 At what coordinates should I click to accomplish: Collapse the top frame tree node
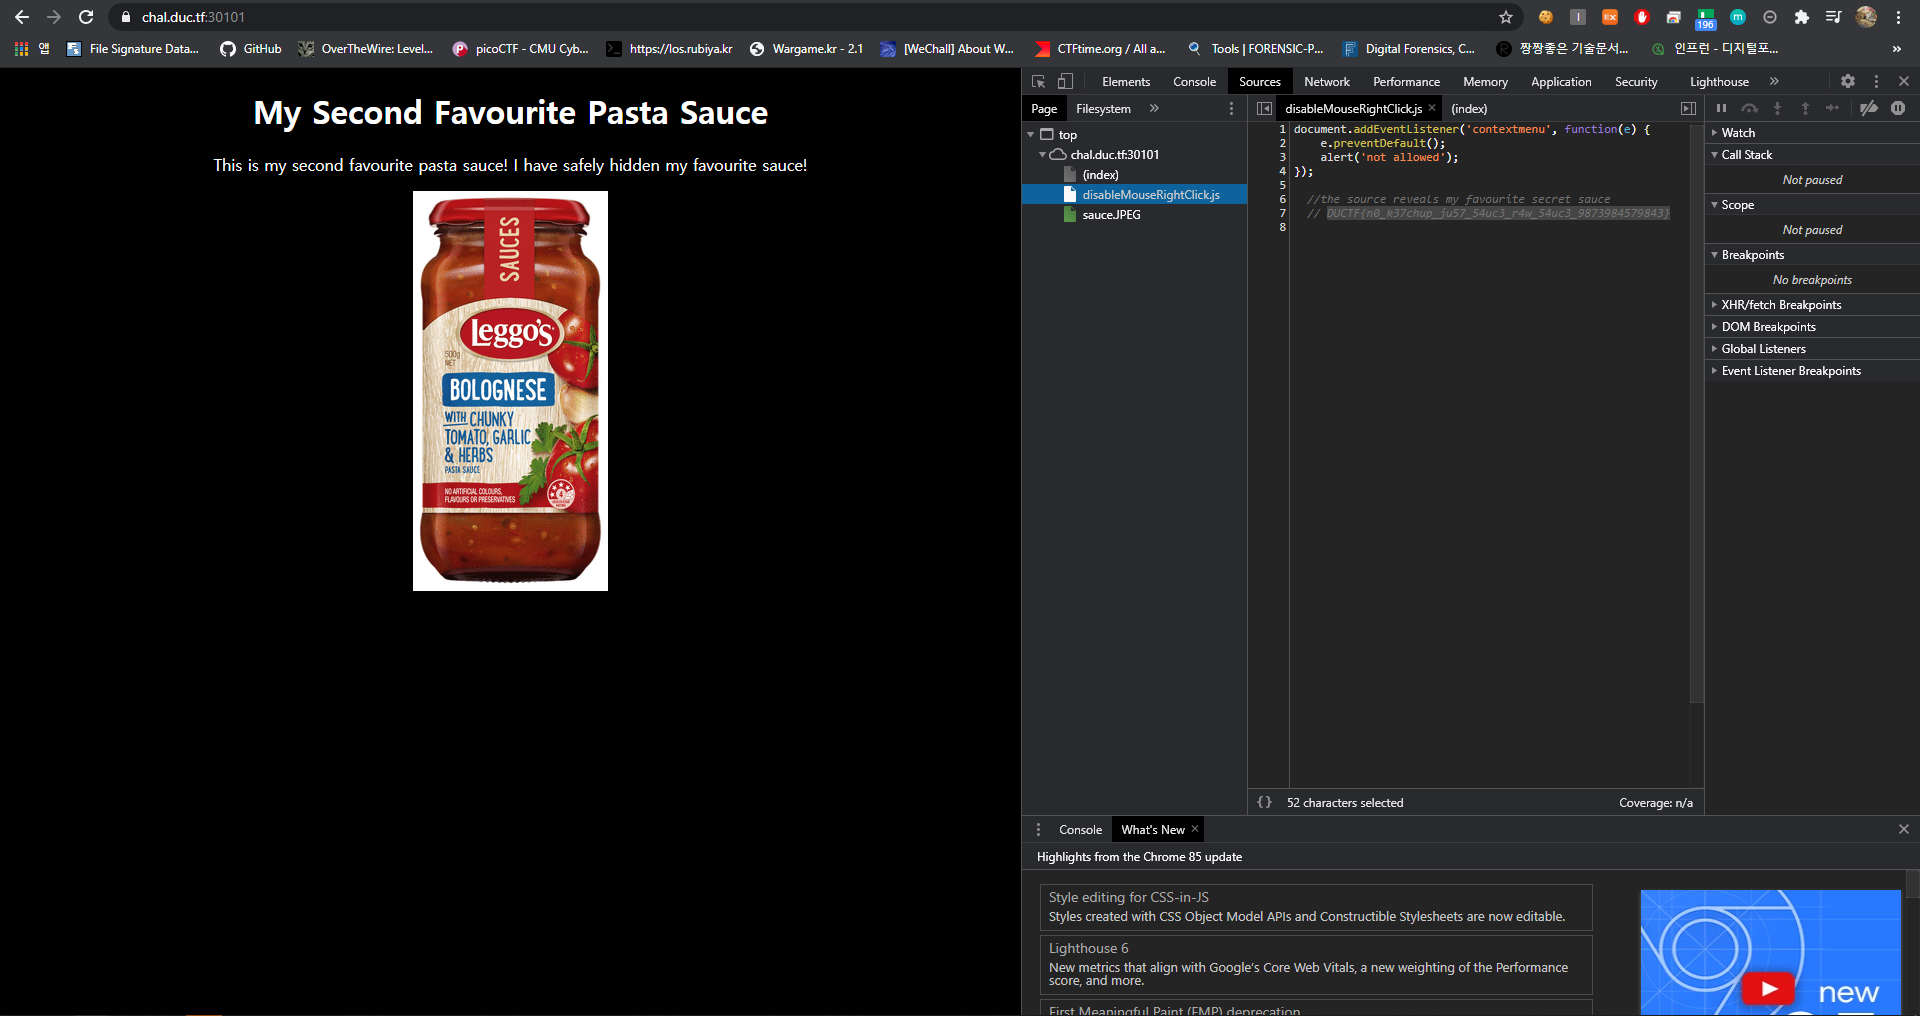pyautogui.click(x=1031, y=135)
